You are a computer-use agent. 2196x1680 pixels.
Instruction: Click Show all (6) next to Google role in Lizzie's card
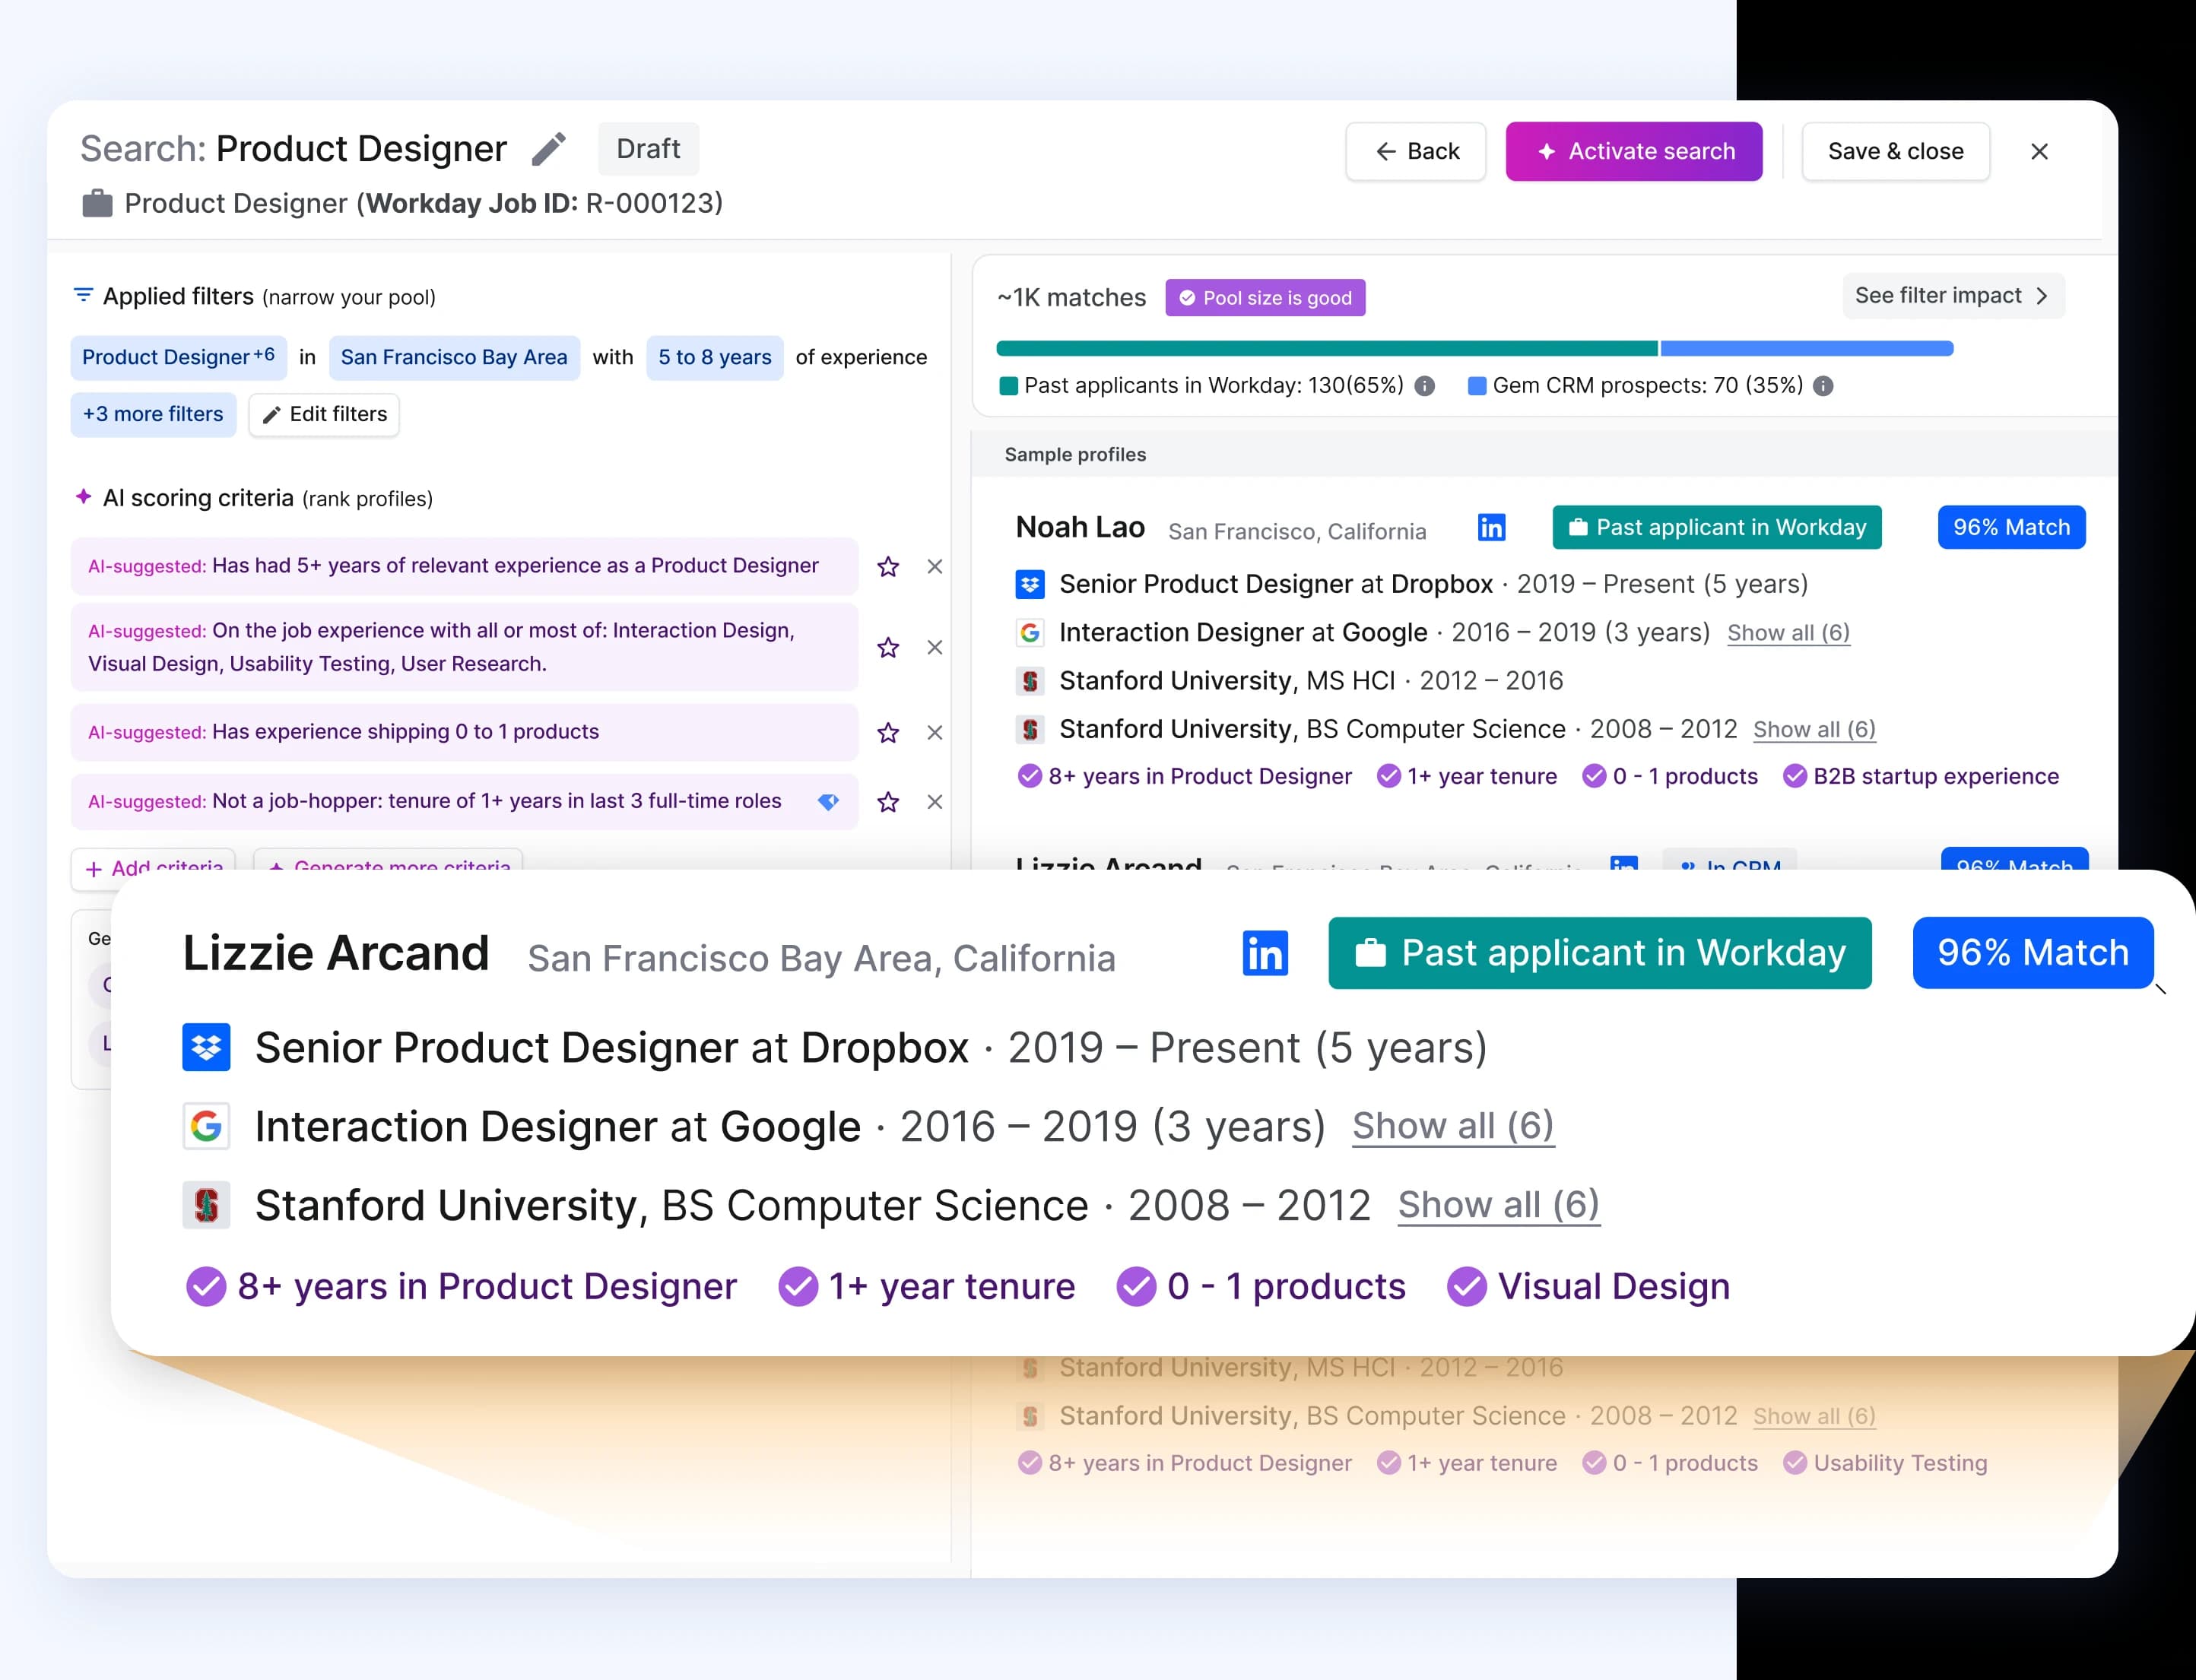pos(1452,1126)
